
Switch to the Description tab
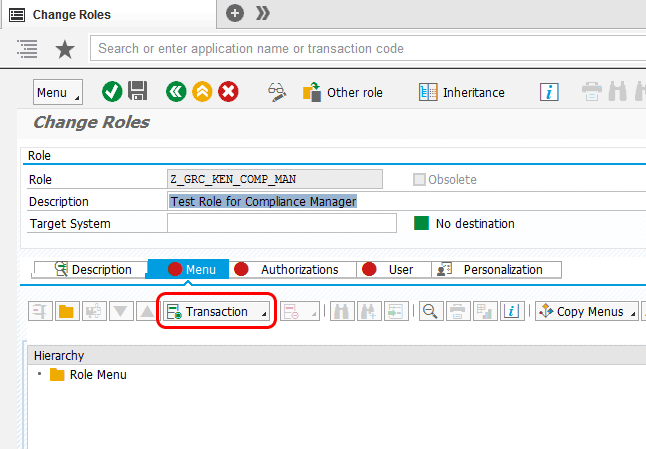coord(90,269)
